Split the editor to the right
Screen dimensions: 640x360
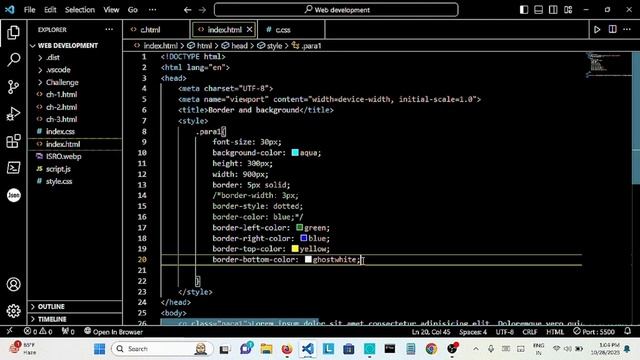coord(612,29)
